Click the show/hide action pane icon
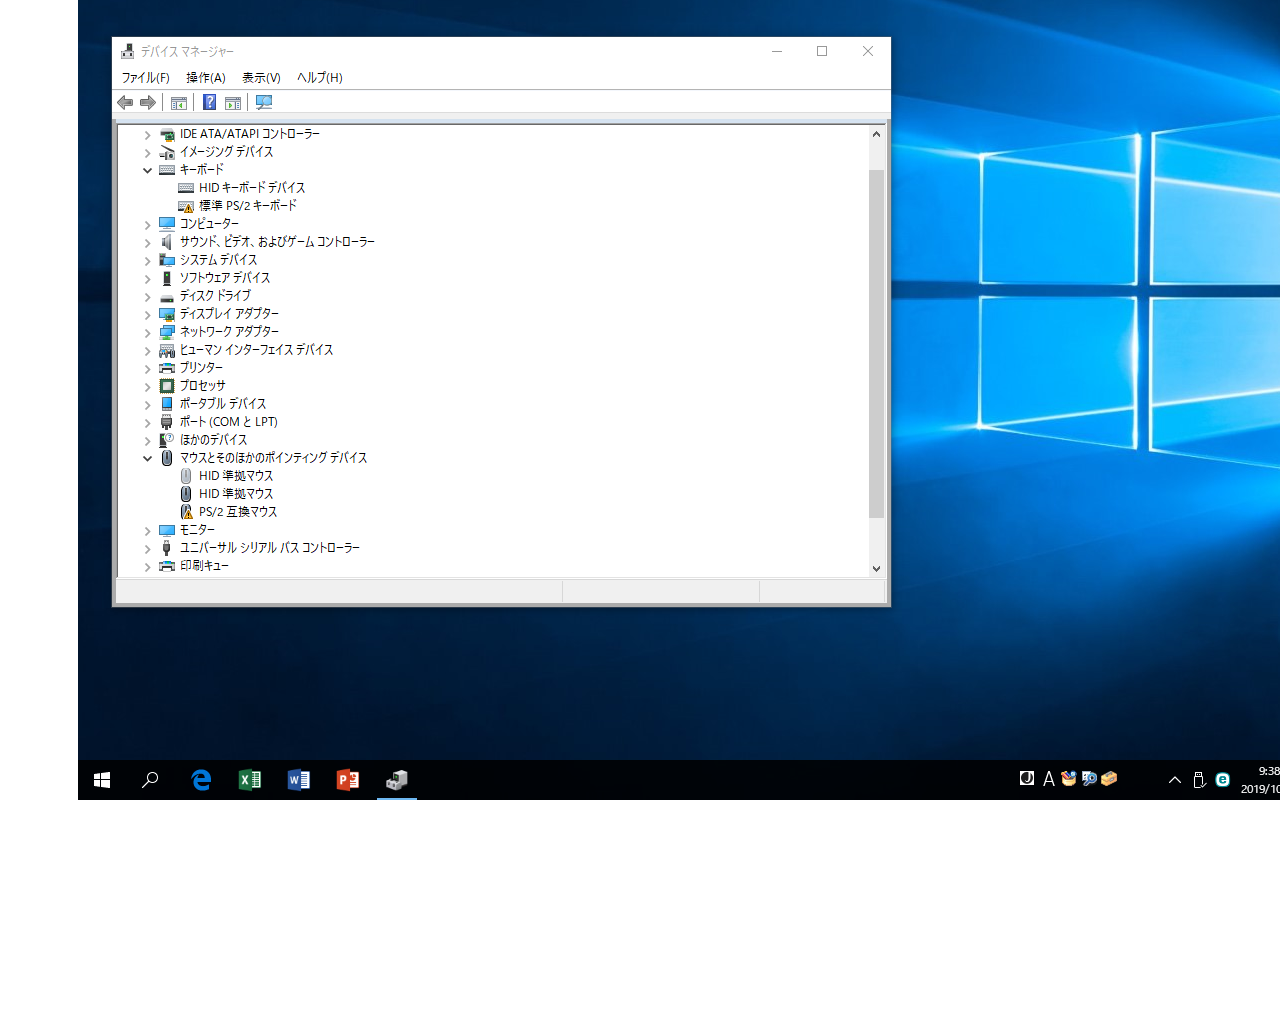Screen dimensions: 1280x1024 233,102
